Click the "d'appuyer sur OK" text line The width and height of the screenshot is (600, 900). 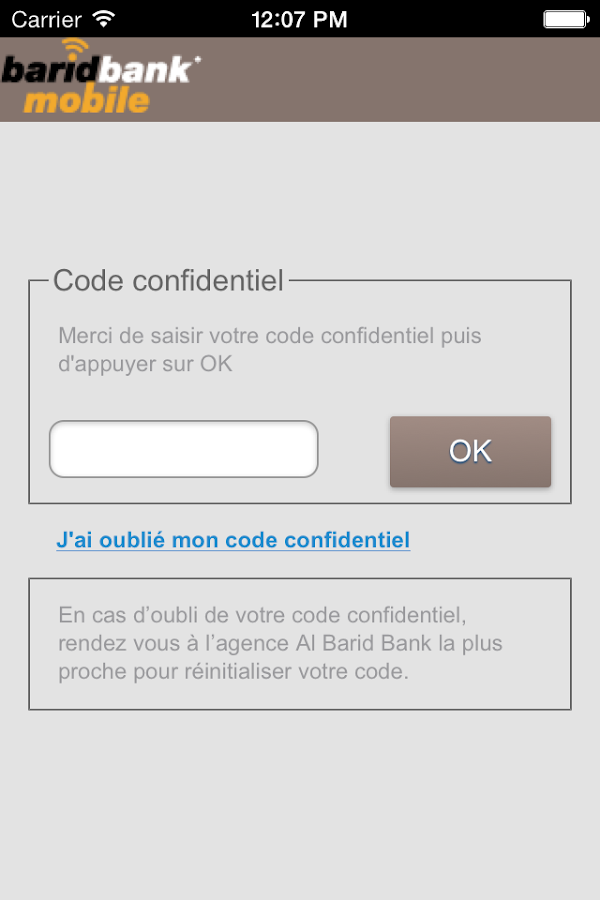point(145,364)
